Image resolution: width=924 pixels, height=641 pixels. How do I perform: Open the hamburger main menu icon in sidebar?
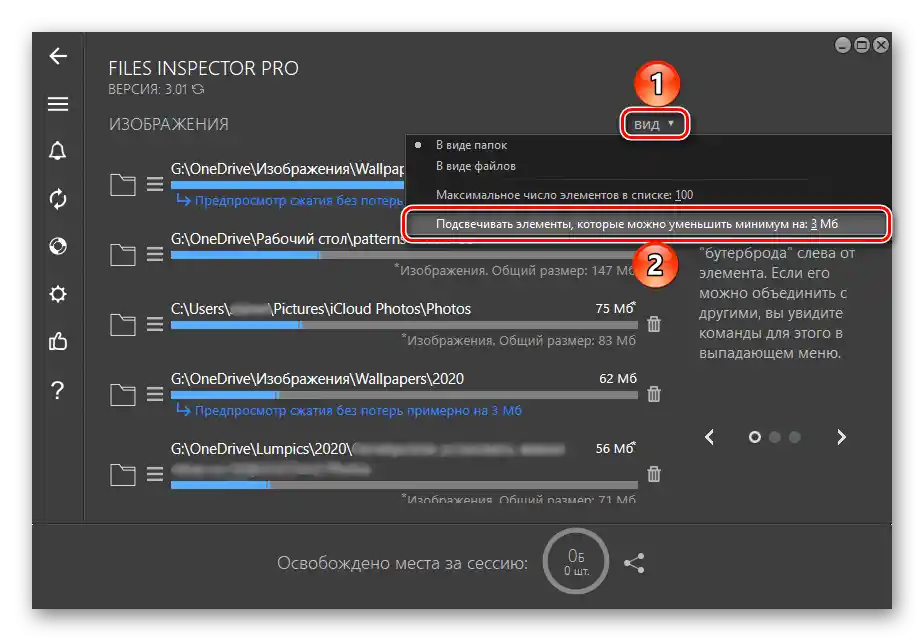(58, 104)
